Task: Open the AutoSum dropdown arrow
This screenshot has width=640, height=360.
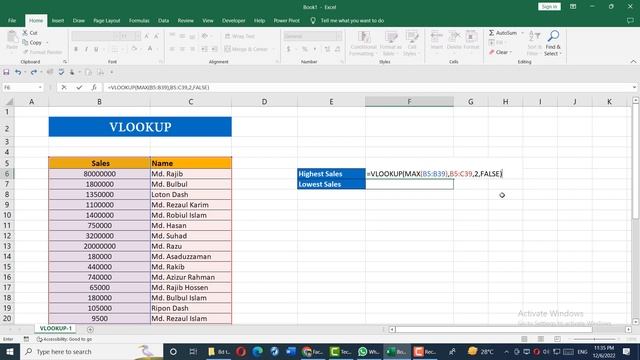Action: point(522,33)
